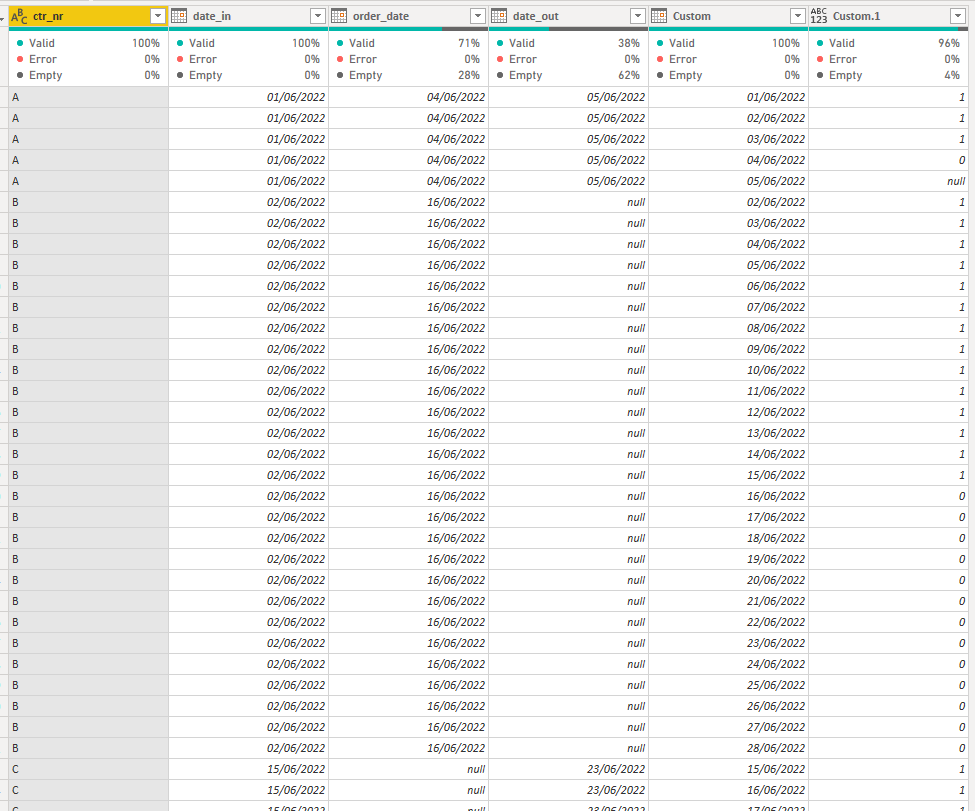The height and width of the screenshot is (811, 975).
Task: Open the ctr_nr column filter dropdown
Action: point(158,16)
